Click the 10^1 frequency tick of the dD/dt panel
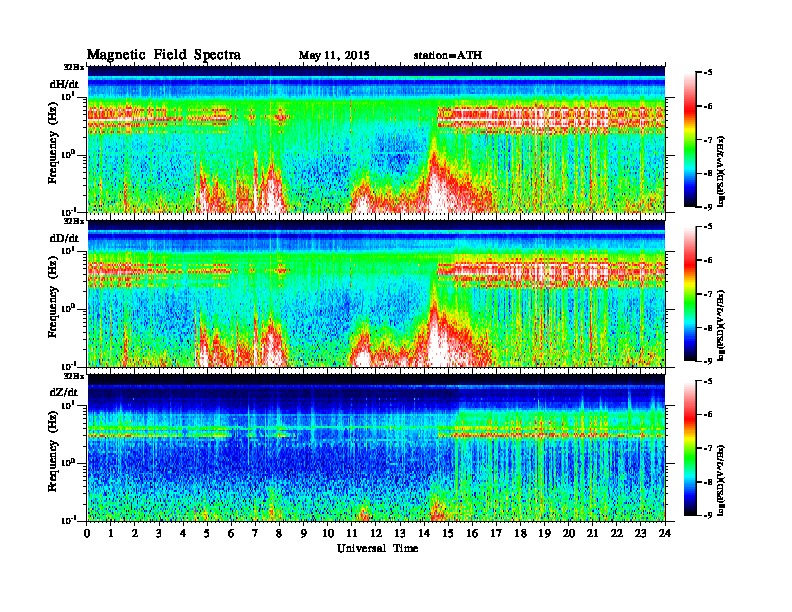Viewport: 792px width, 612px height. coord(68,250)
